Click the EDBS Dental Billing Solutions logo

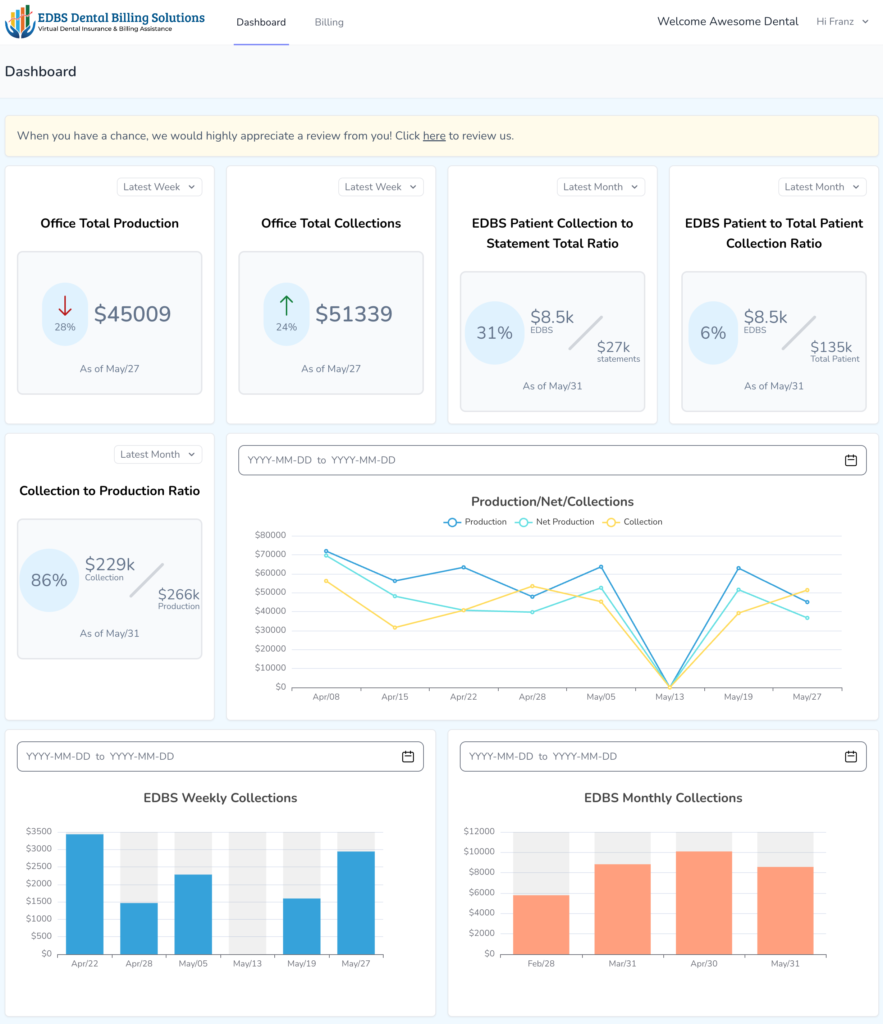pyautogui.click(x=105, y=22)
